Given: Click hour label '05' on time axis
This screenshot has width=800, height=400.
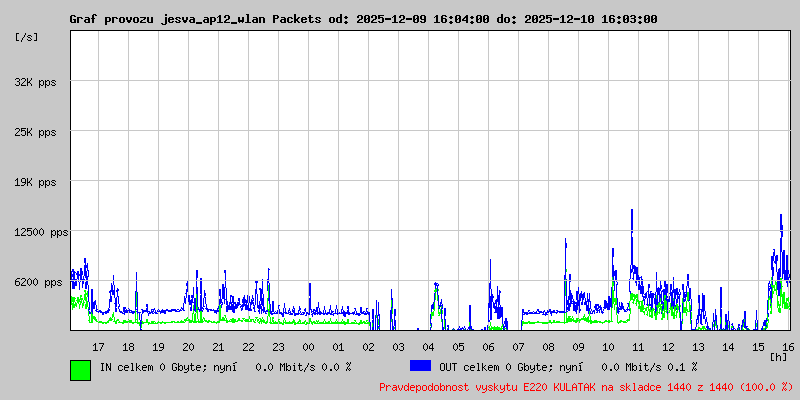Looking at the screenshot, I should (459, 347).
